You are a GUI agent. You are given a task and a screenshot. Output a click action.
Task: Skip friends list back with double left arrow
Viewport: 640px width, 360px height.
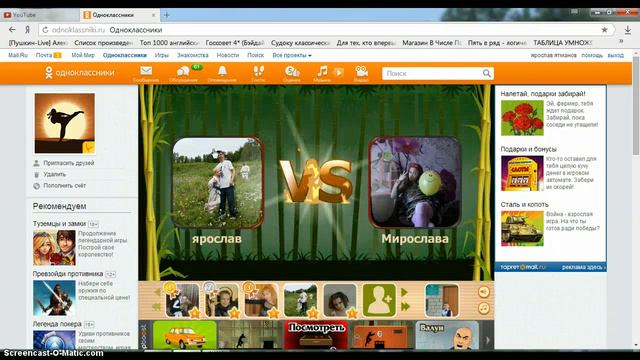tap(156, 307)
